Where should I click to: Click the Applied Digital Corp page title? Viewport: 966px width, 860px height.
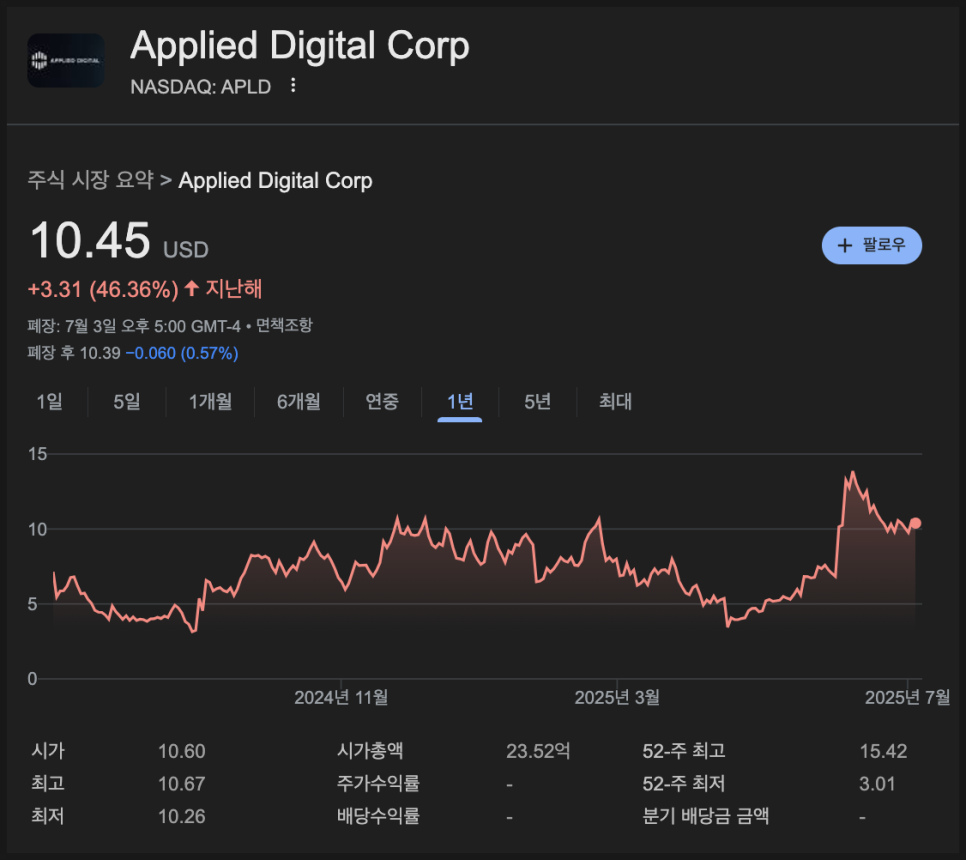(x=299, y=46)
